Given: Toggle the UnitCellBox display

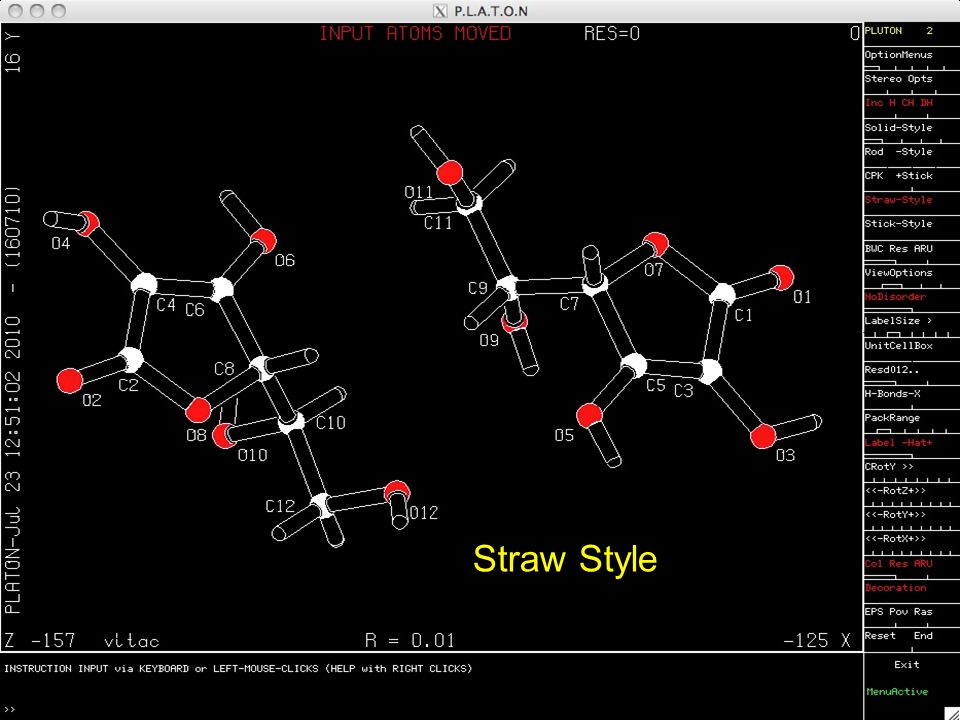Looking at the screenshot, I should pyautogui.click(x=898, y=345).
